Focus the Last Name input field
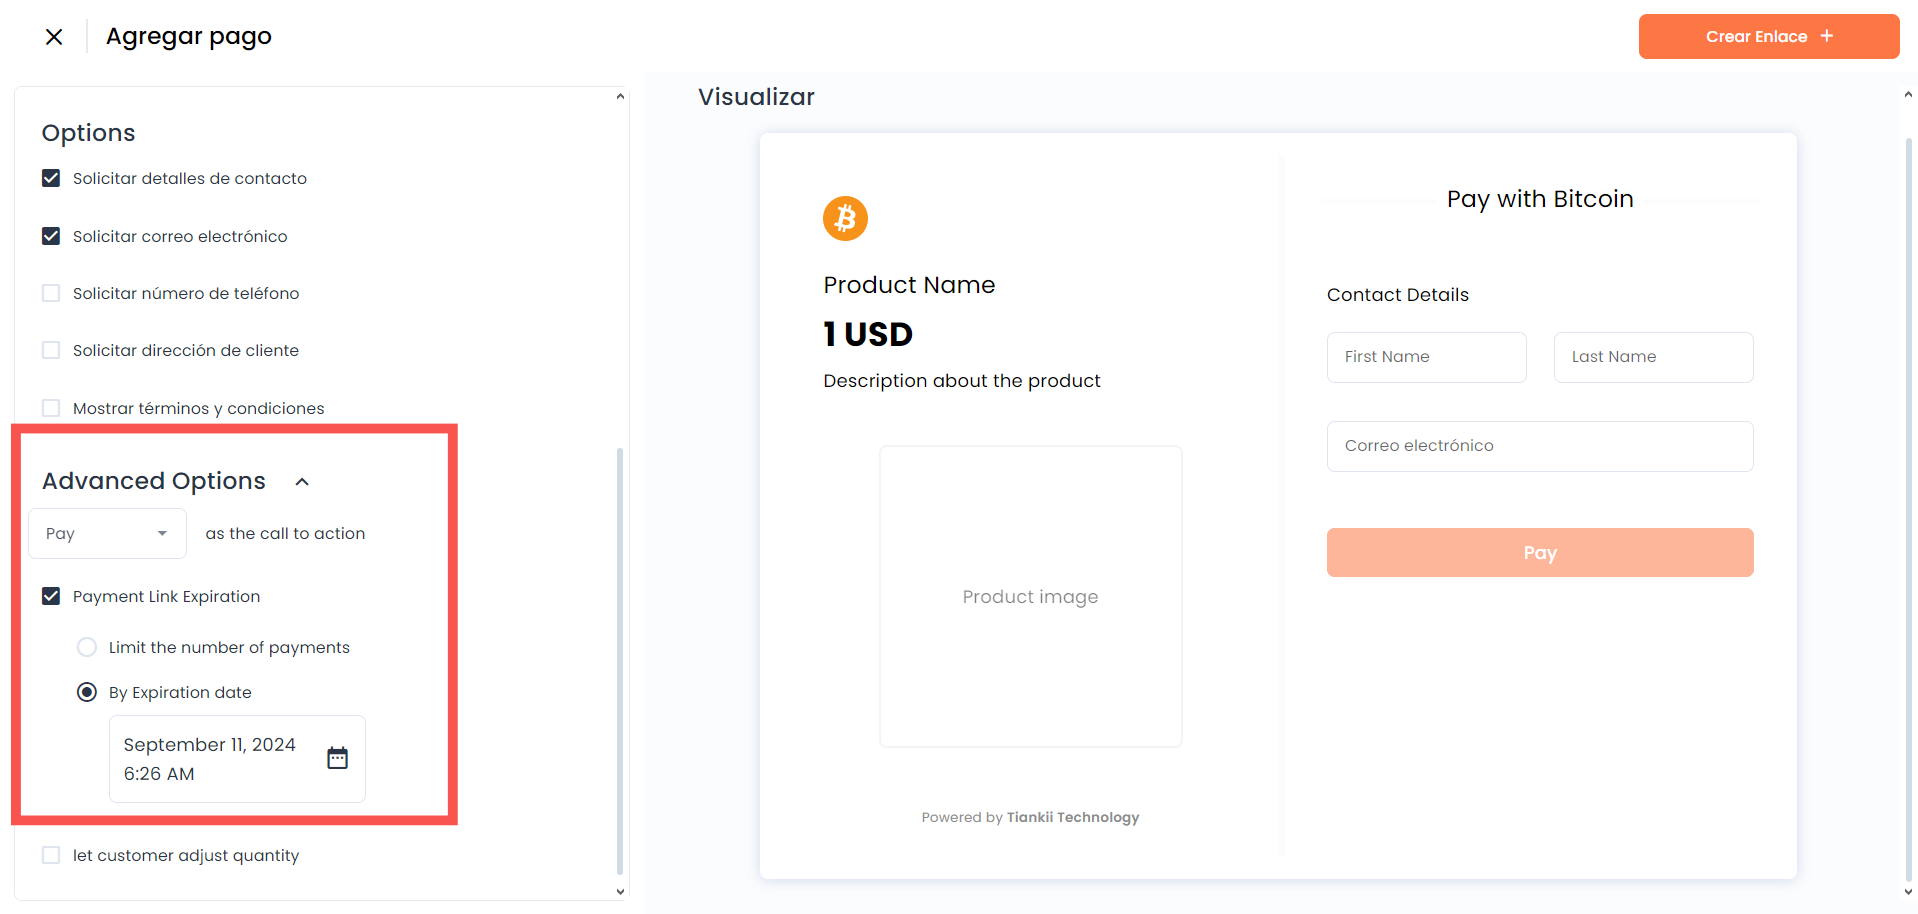 [1654, 357]
